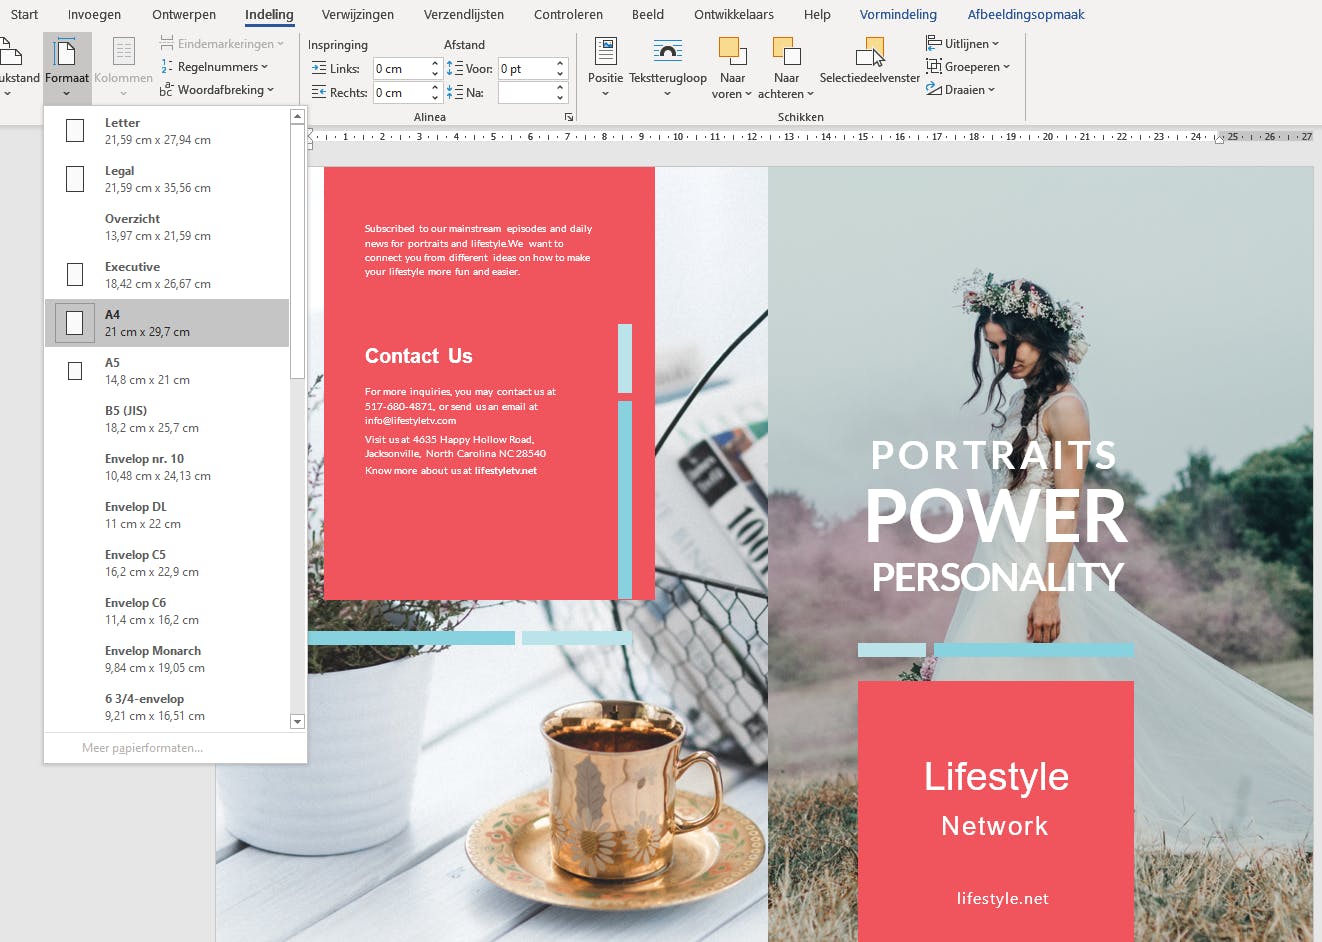Click Naar voren bring forward icon
The height and width of the screenshot is (942, 1322).
point(733,52)
